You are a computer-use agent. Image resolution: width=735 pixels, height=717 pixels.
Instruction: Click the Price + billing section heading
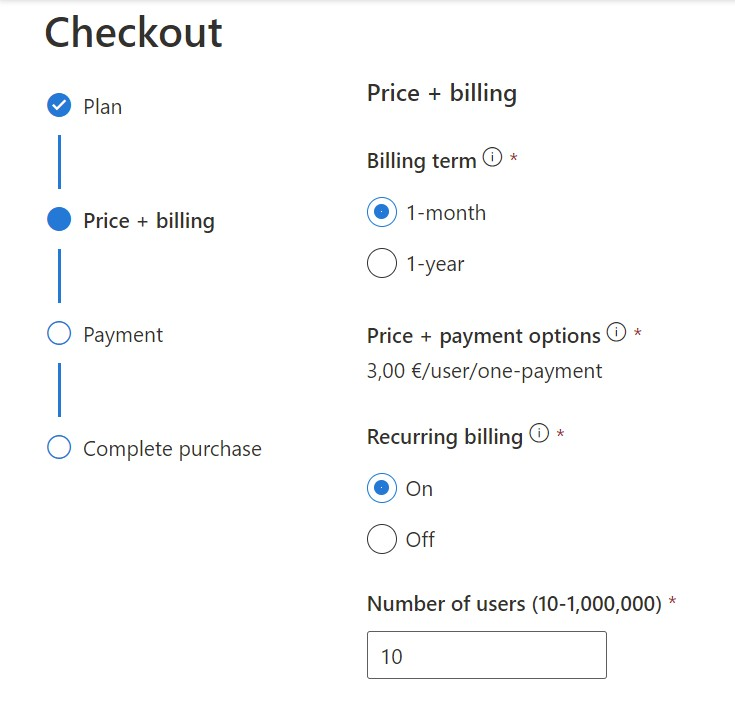click(442, 93)
